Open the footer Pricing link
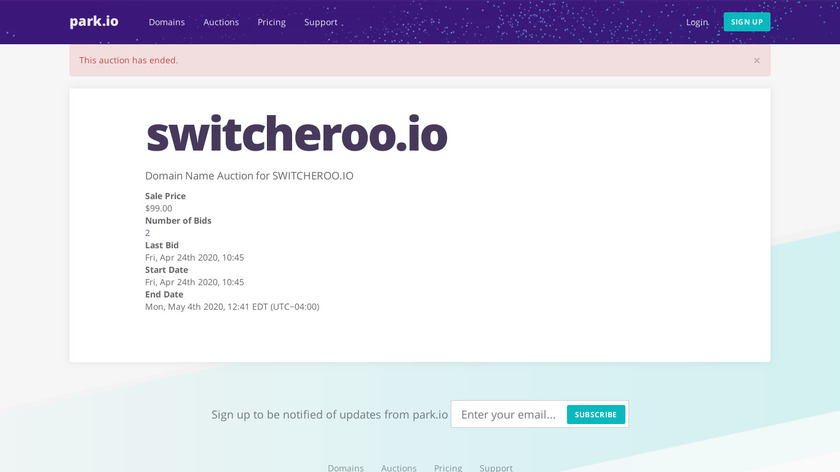Viewport: 840px width, 472px height. [448, 468]
